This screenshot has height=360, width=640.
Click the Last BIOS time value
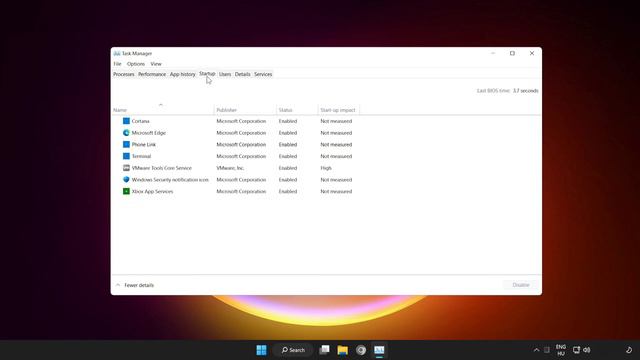coord(525,91)
